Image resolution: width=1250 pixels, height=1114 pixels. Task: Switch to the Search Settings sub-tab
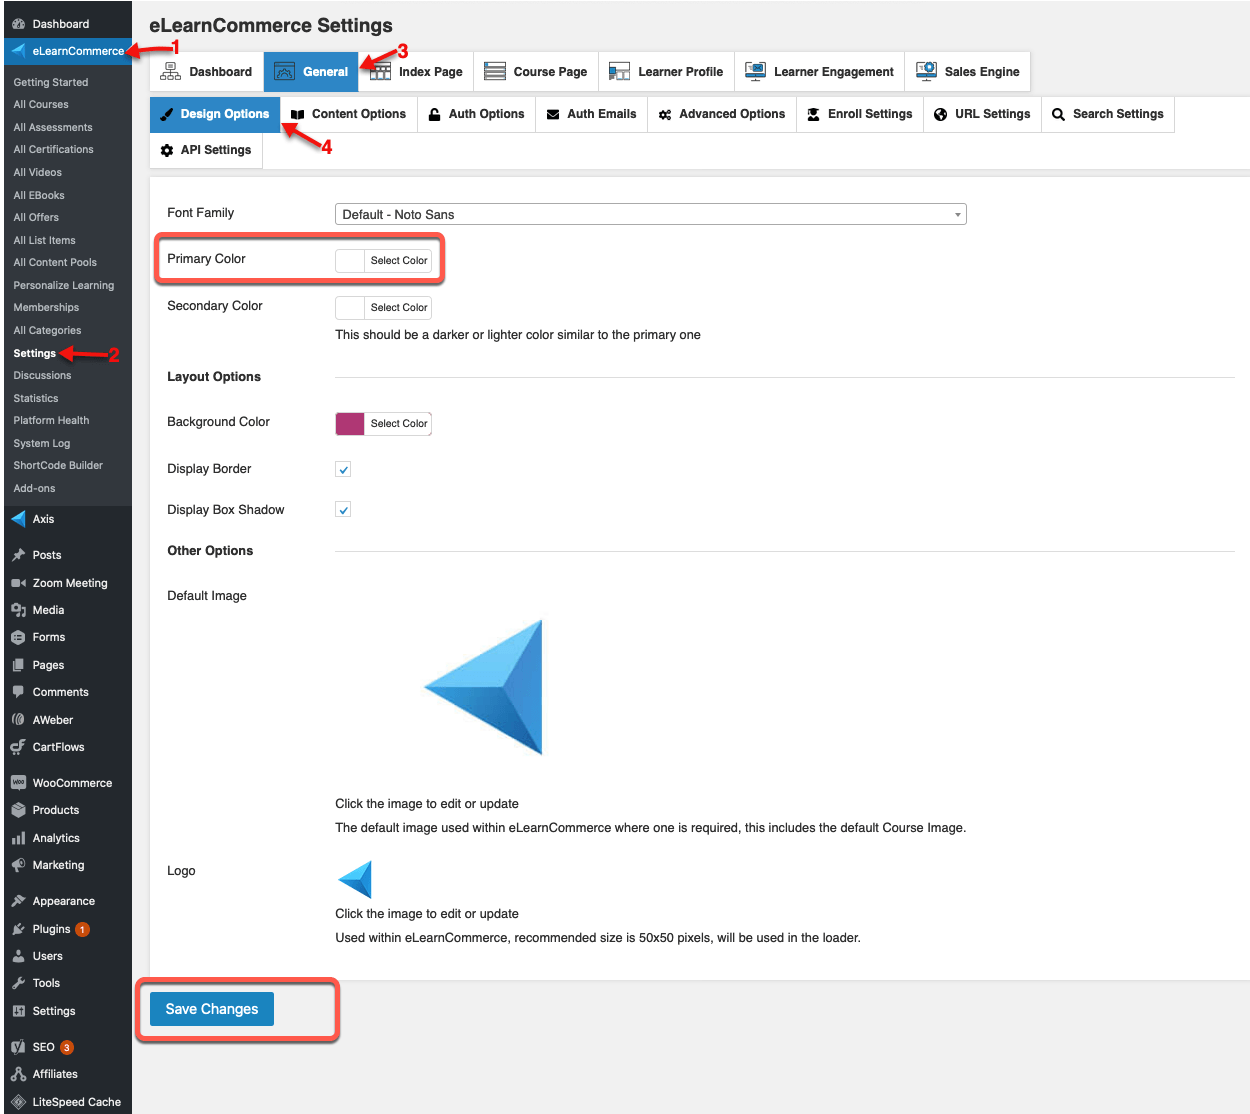click(x=1108, y=114)
